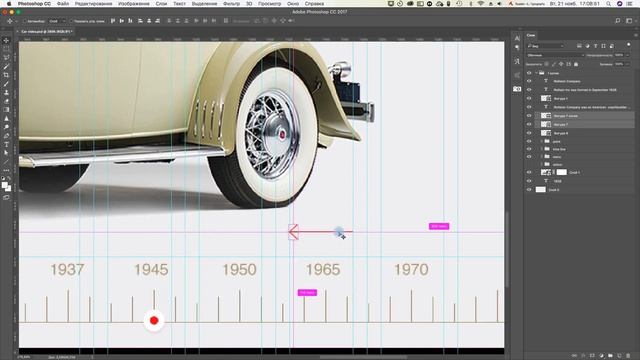
Task: Hide the 'time line' group
Action: click(x=529, y=149)
